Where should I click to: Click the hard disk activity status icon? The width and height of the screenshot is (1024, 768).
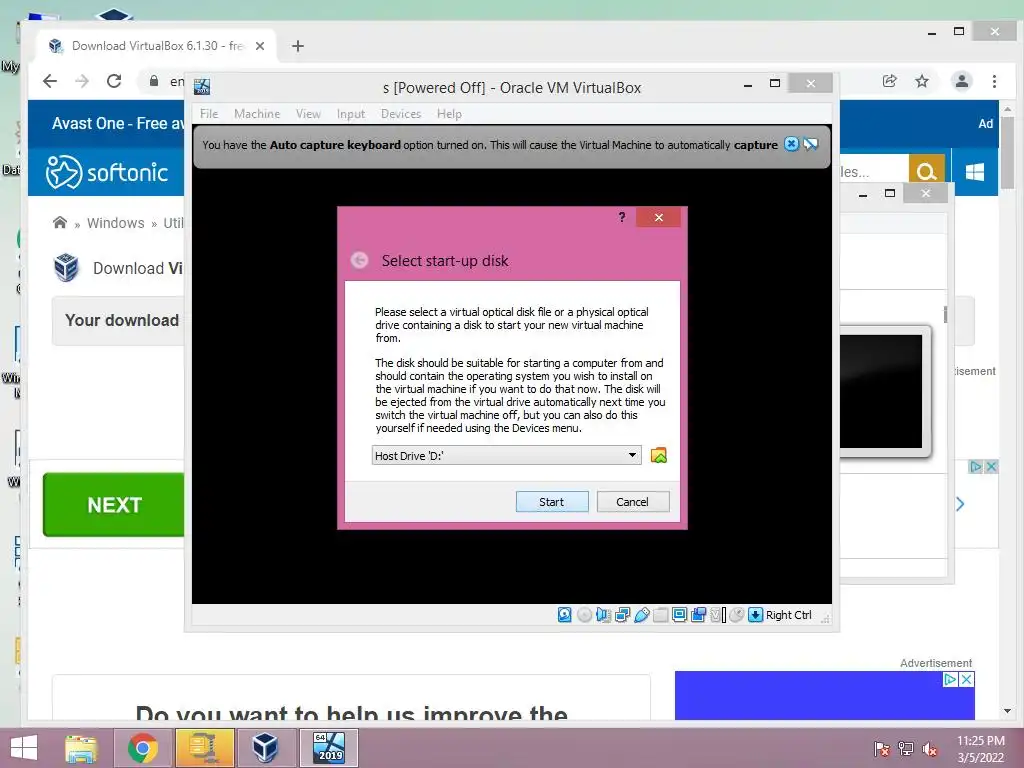coord(565,615)
